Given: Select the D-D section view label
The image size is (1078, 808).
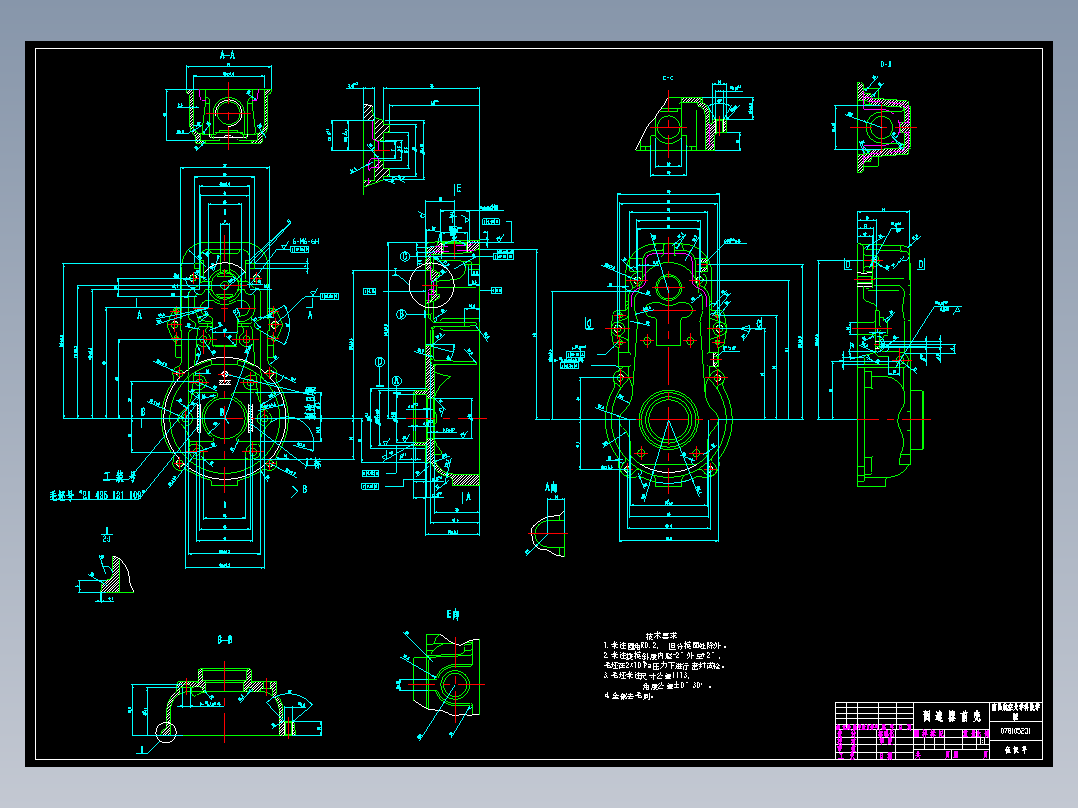Looking at the screenshot, I should coord(886,64).
